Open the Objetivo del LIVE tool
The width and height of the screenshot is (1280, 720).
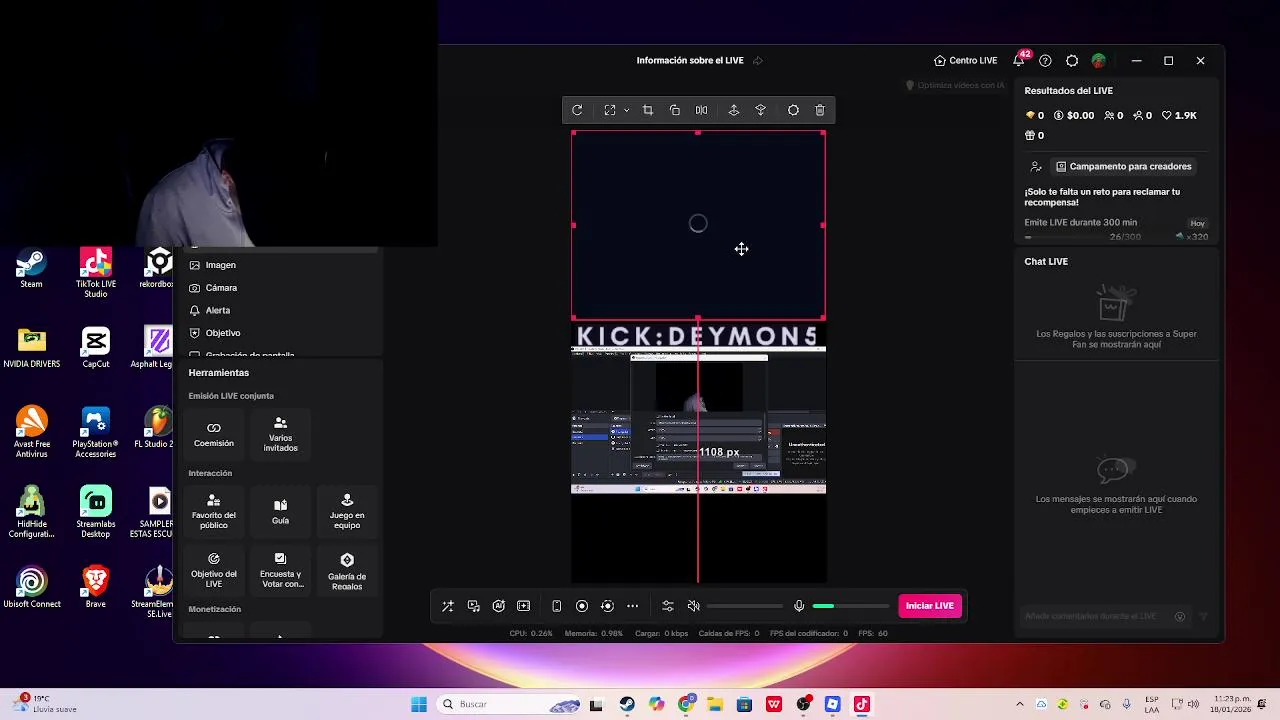point(214,570)
